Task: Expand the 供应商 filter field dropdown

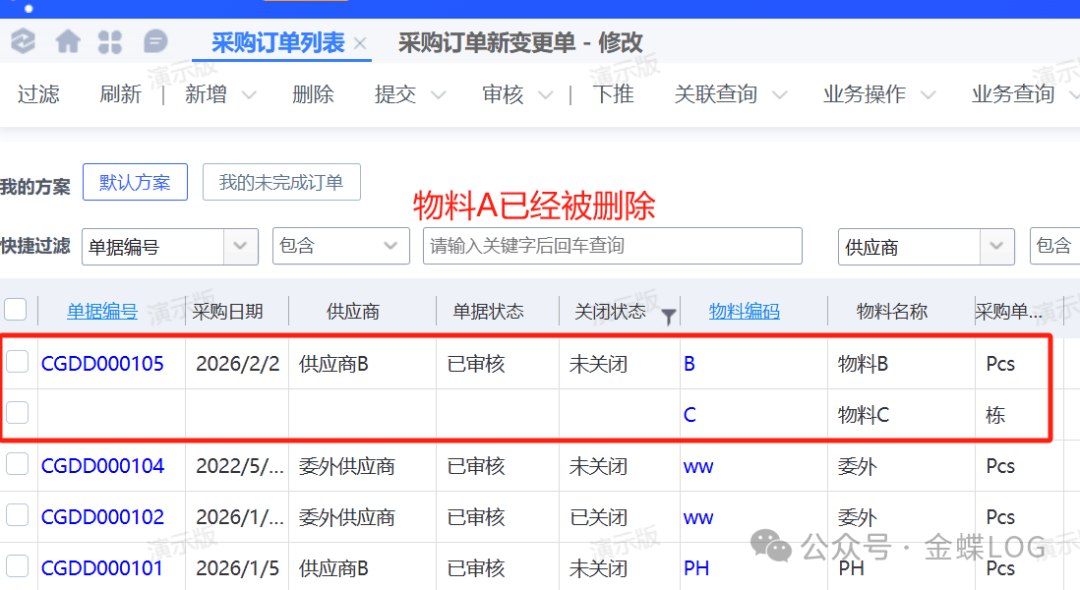Action: tap(996, 246)
